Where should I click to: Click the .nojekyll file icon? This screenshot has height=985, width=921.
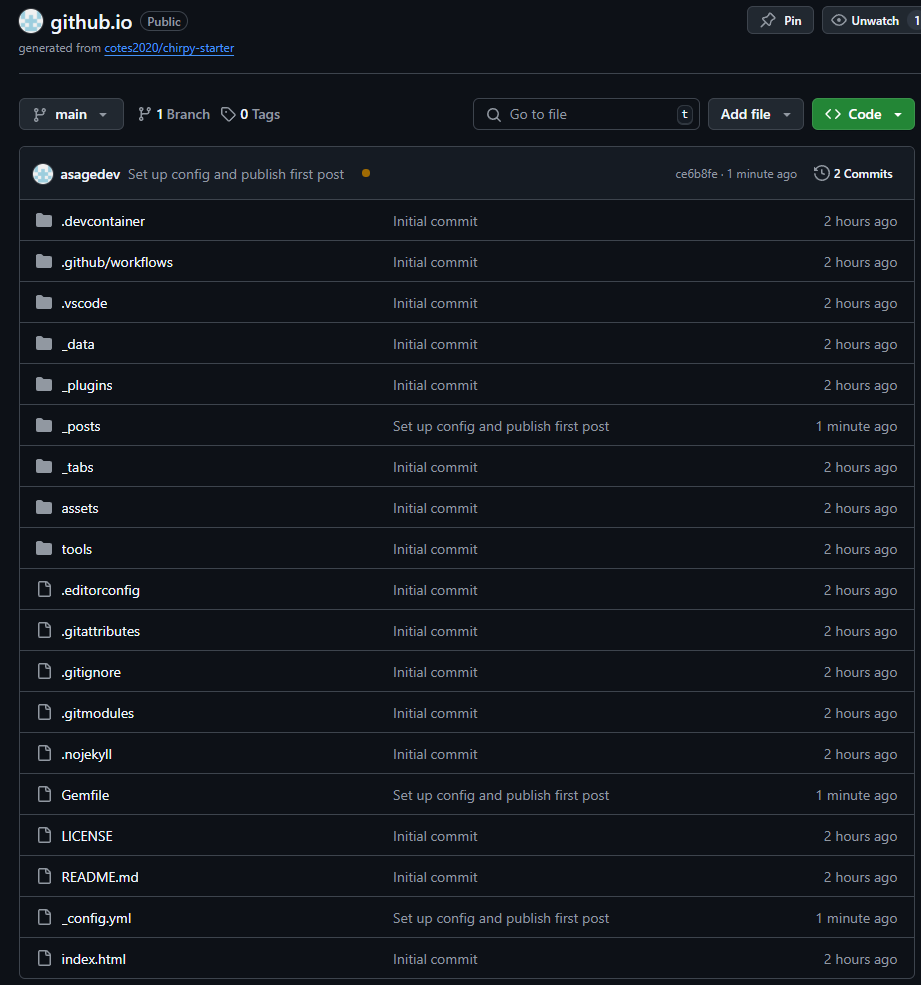45,753
